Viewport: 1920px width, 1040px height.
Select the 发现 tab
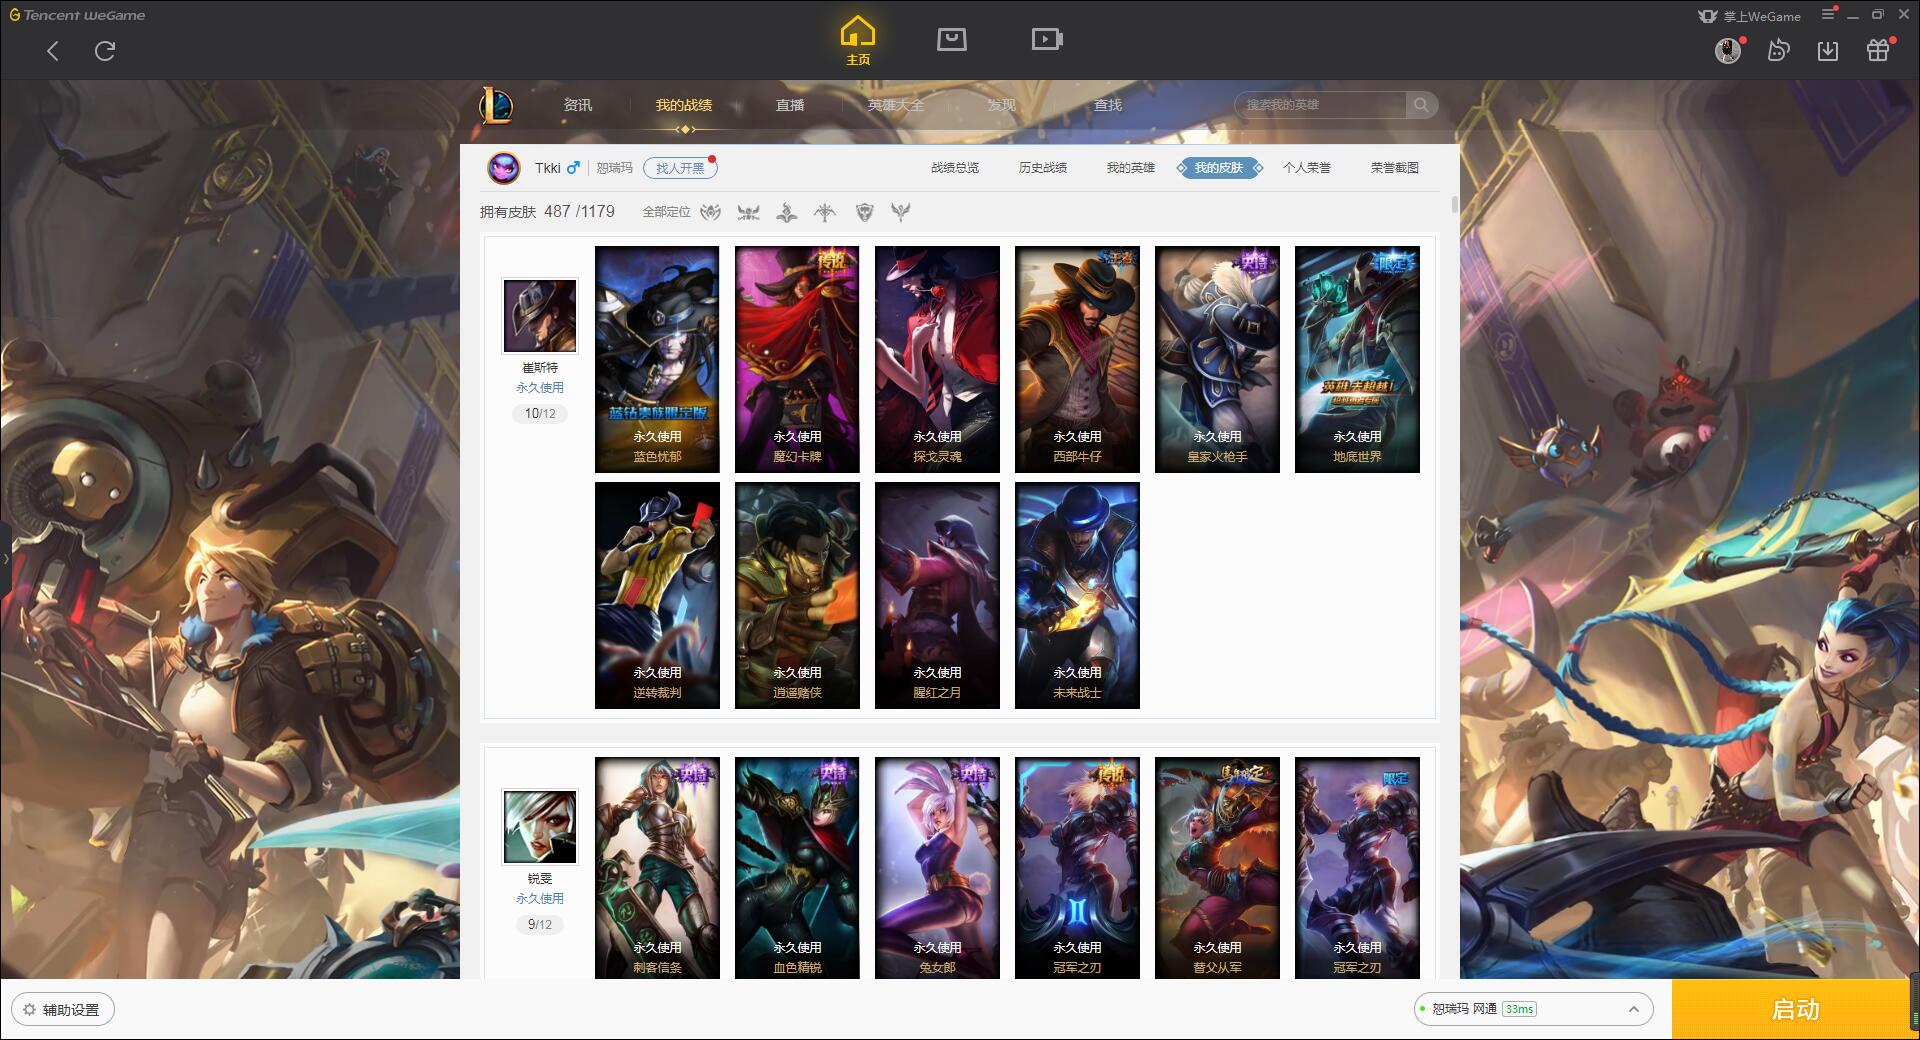tap(1001, 105)
